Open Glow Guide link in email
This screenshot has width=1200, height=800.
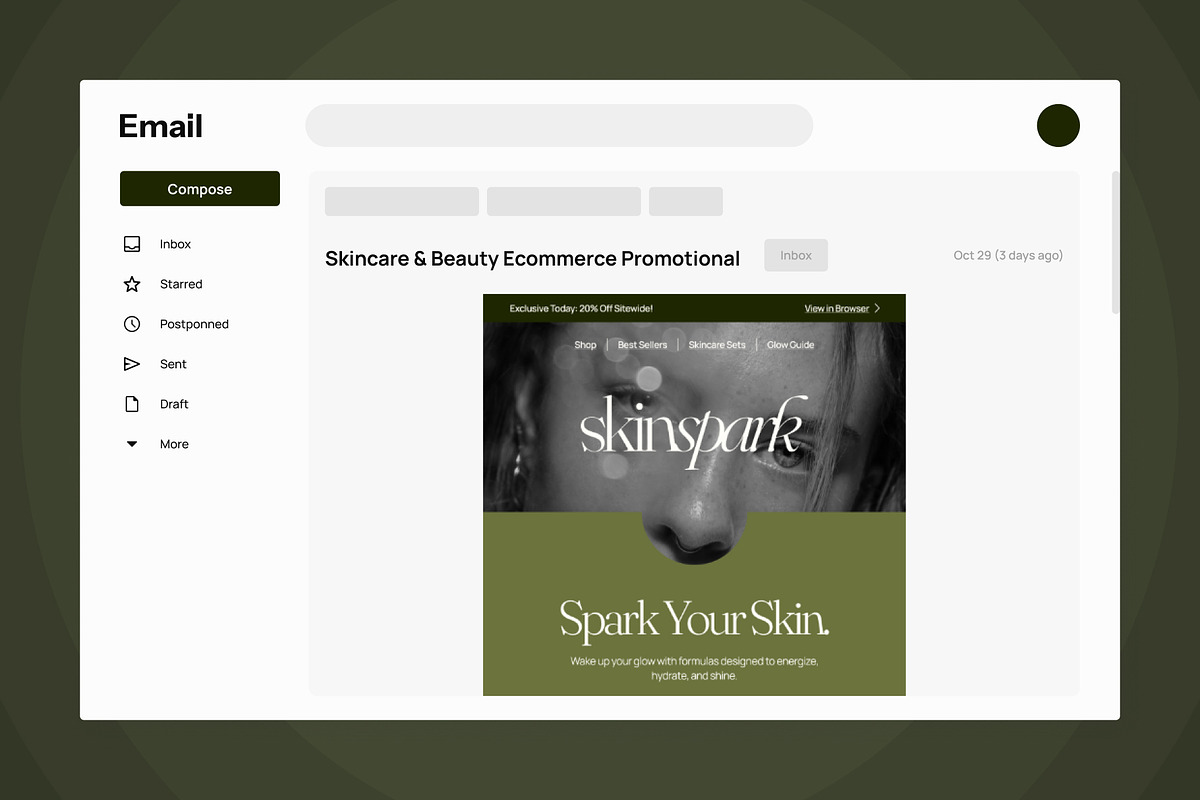(791, 345)
